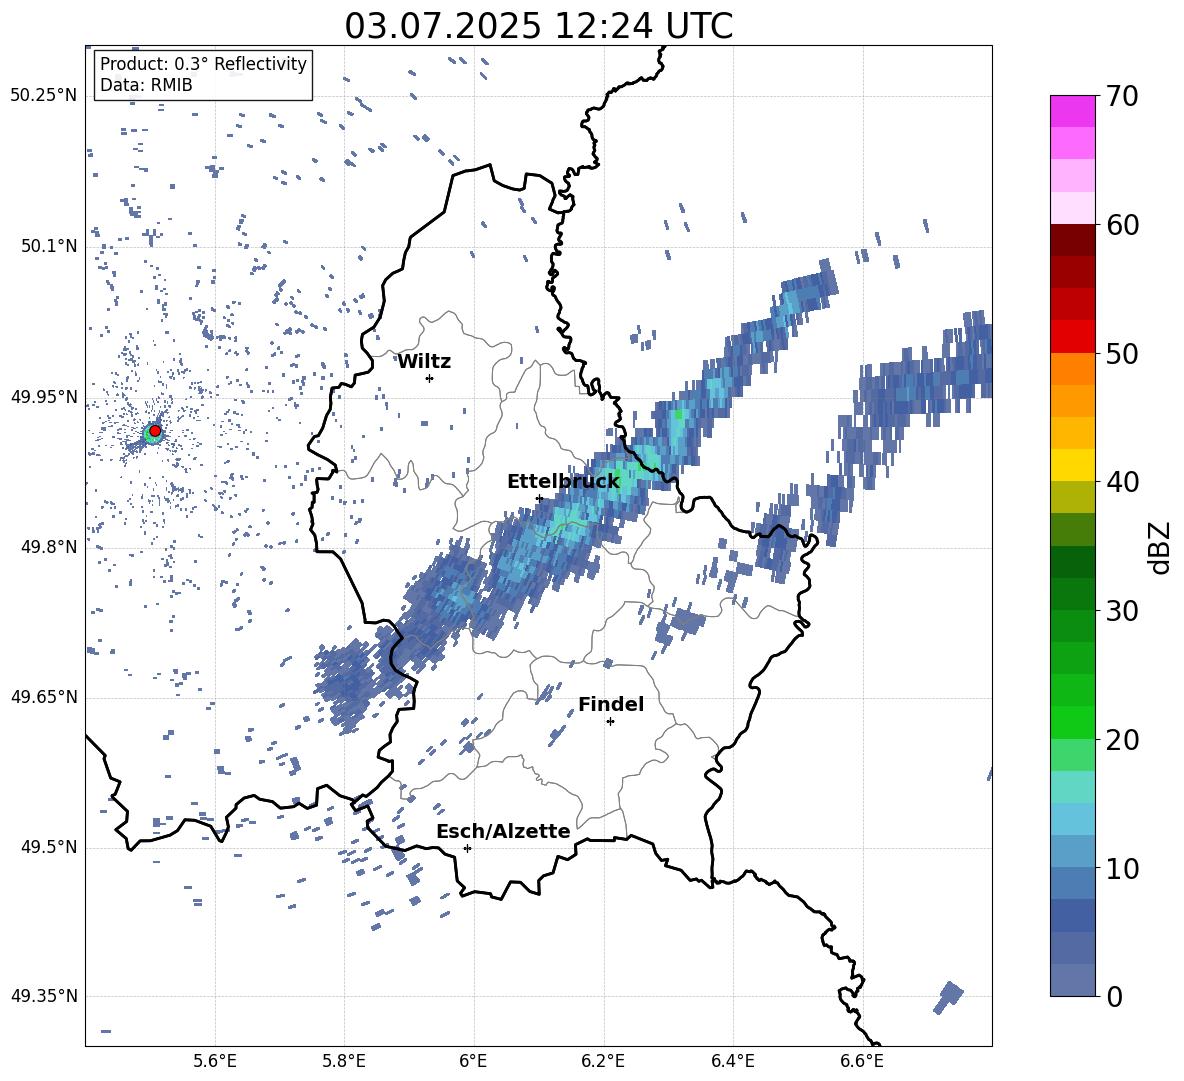The width and height of the screenshot is (1184, 1081).
Task: Click the 6°E longitude label
Action: point(473,1061)
